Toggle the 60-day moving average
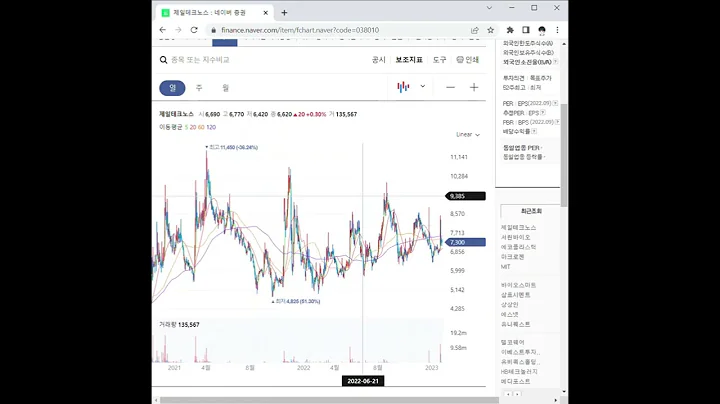This screenshot has height=404, width=720. coord(201,127)
